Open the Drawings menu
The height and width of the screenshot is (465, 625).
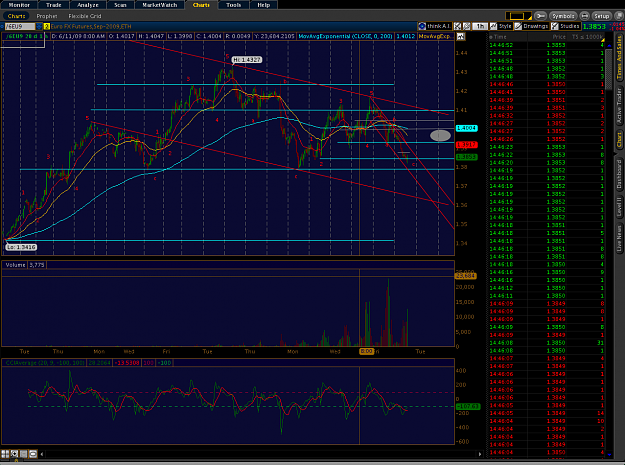tap(531, 26)
